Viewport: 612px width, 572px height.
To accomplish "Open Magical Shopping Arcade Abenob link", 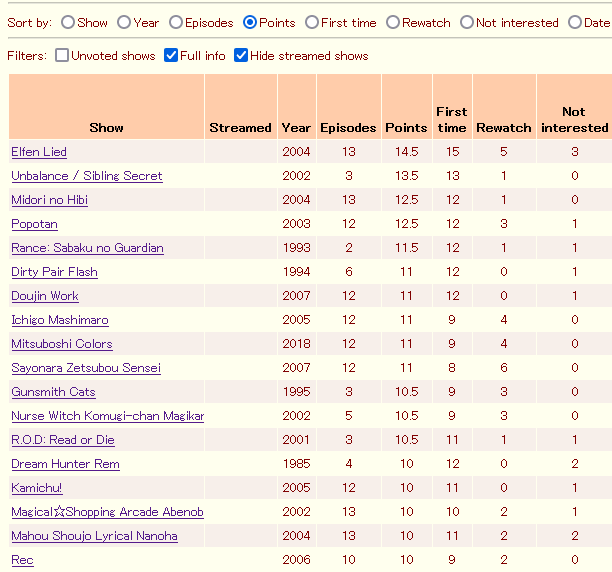I will pyautogui.click(x=107, y=512).
